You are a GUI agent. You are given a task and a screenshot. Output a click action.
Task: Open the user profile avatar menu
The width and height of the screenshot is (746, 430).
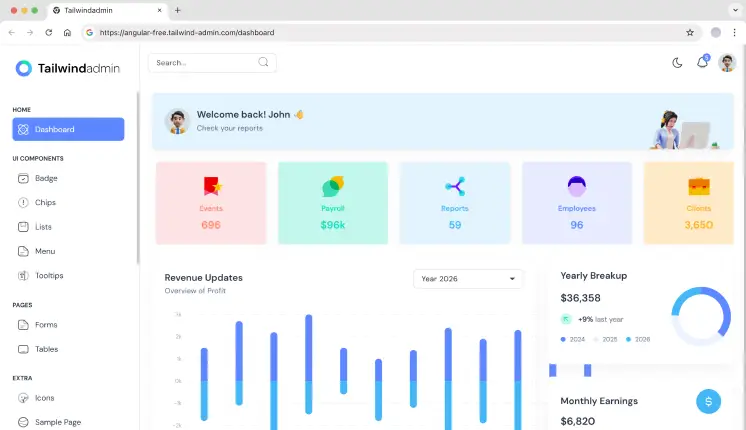(727, 62)
